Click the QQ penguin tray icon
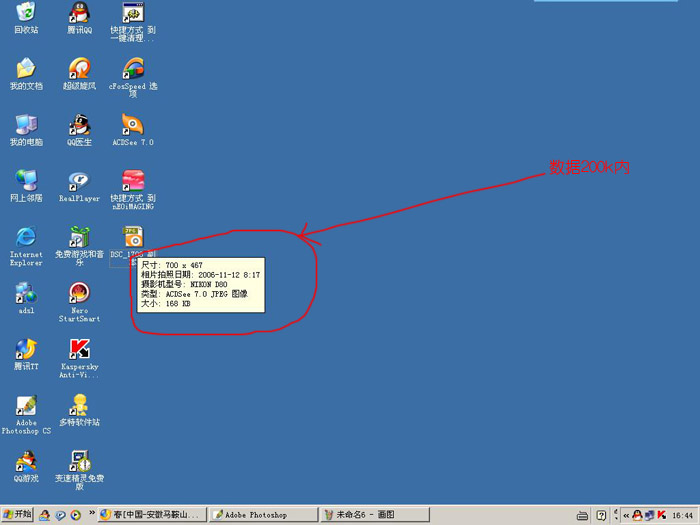The width and height of the screenshot is (700, 525). click(x=638, y=515)
